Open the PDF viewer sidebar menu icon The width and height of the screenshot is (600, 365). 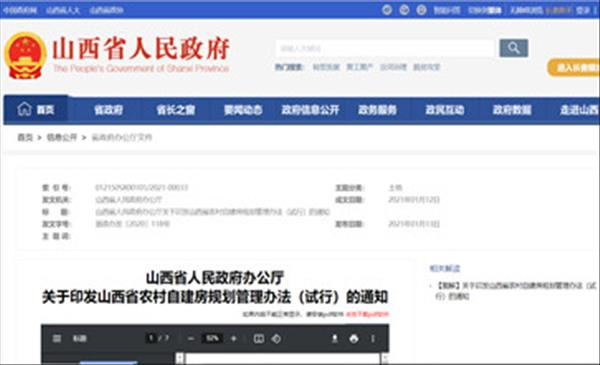pos(57,338)
